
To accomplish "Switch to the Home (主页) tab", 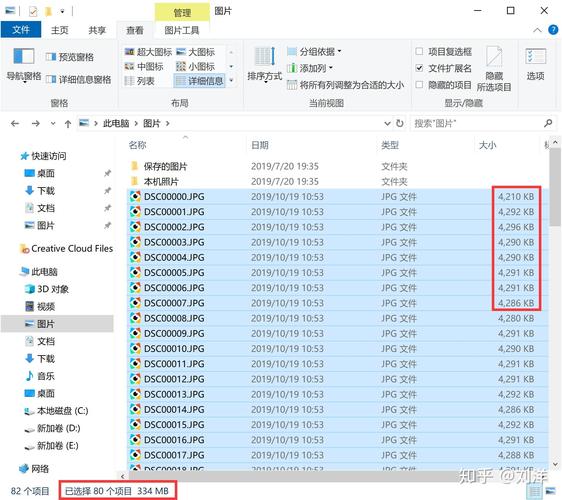I will pos(59,30).
